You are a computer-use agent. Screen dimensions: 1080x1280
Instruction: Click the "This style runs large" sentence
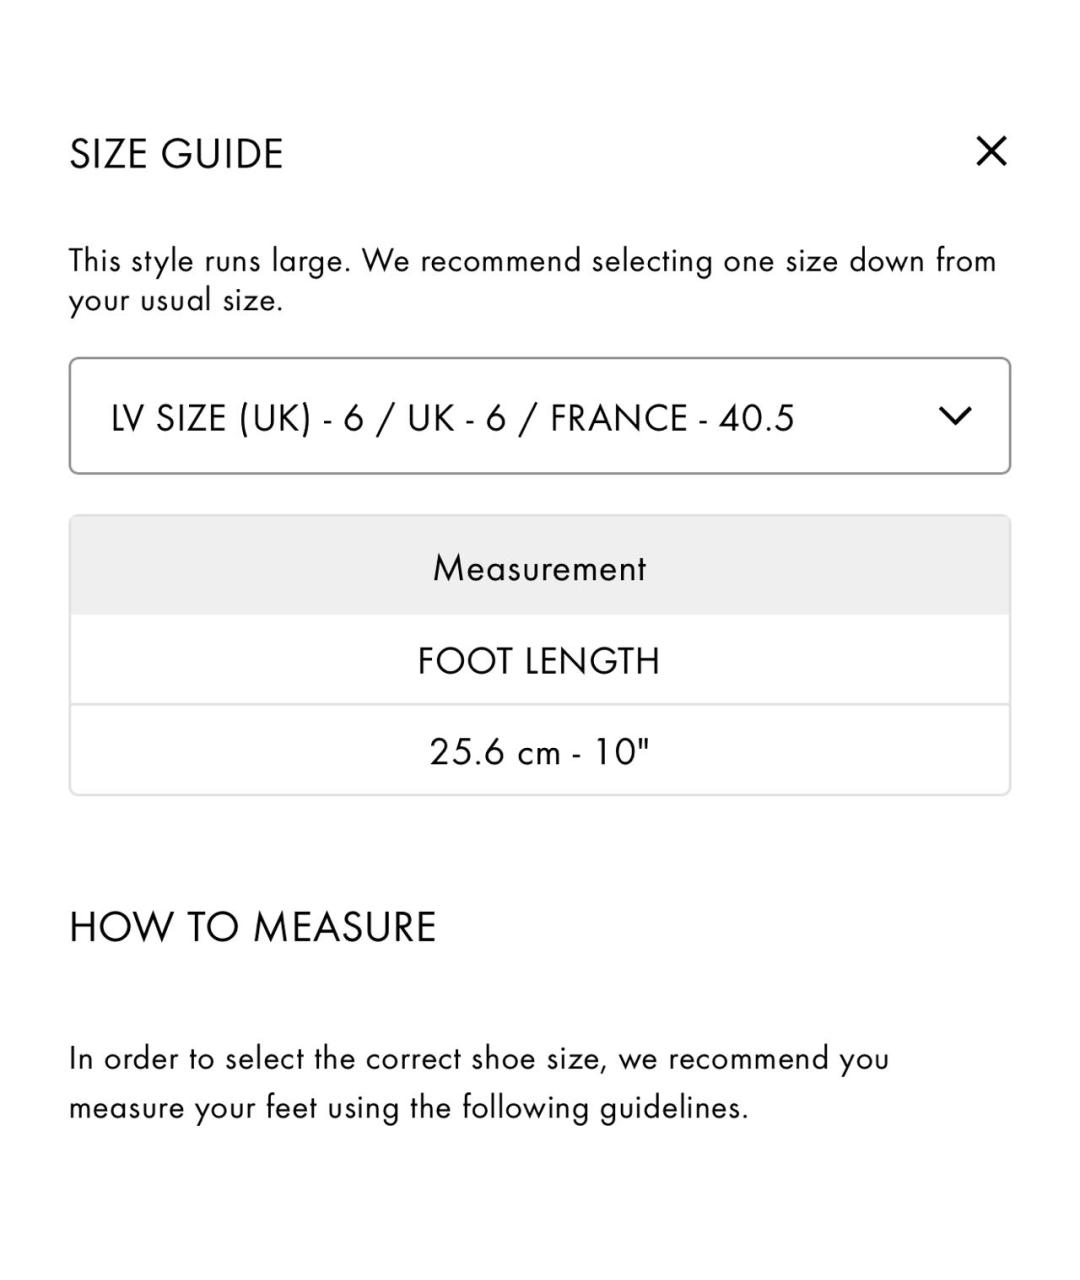click(x=209, y=261)
